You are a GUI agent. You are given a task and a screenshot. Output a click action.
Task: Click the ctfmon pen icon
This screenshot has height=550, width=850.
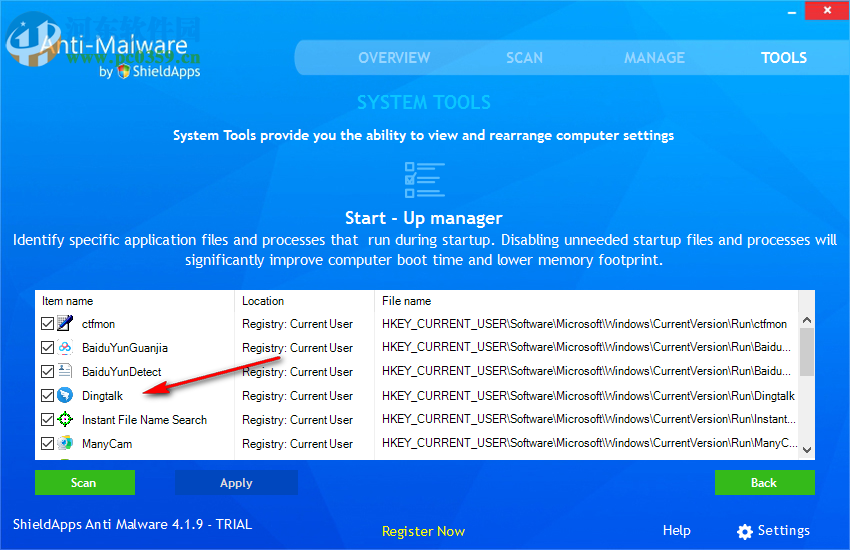[x=65, y=323]
